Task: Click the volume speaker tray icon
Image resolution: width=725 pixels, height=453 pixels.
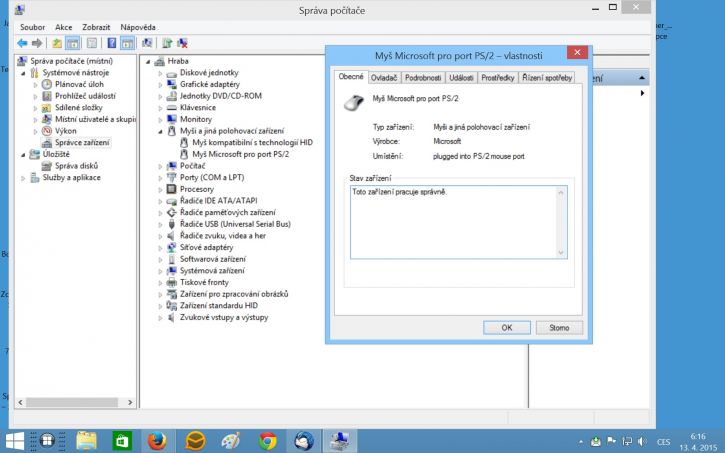Action: point(642,441)
